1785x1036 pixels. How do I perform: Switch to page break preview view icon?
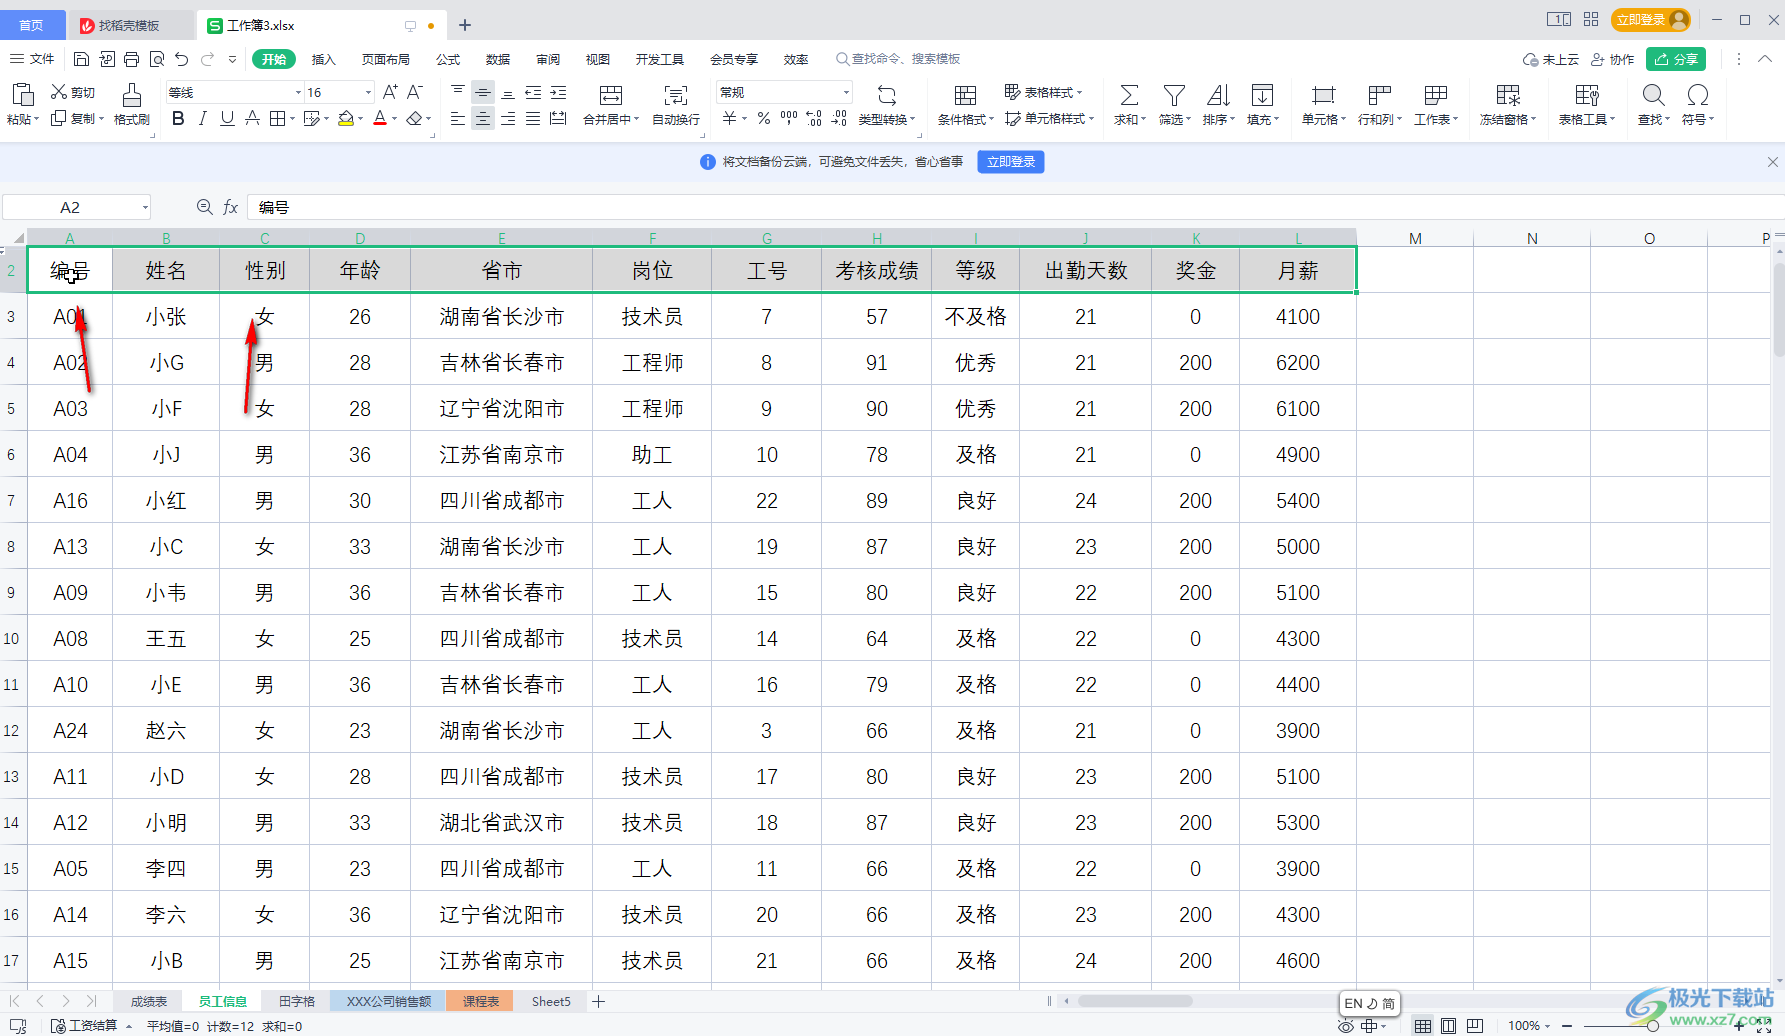point(1475,1026)
